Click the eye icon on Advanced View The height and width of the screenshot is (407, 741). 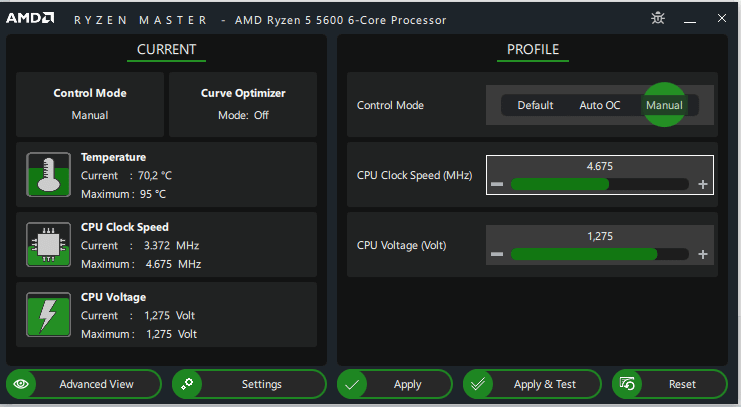[x=21, y=384]
